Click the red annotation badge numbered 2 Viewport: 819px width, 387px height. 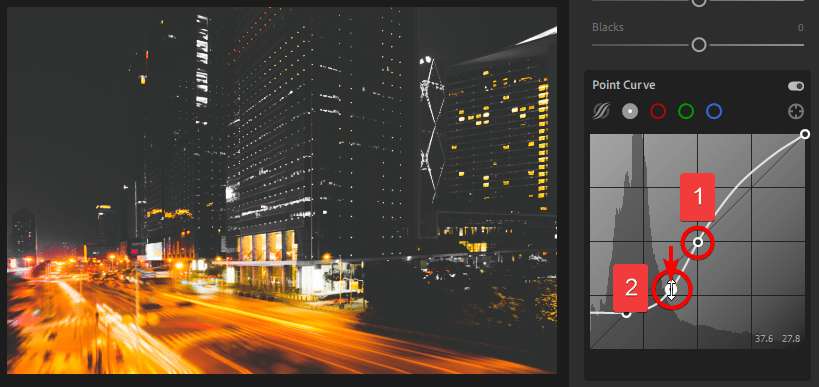coord(630,288)
